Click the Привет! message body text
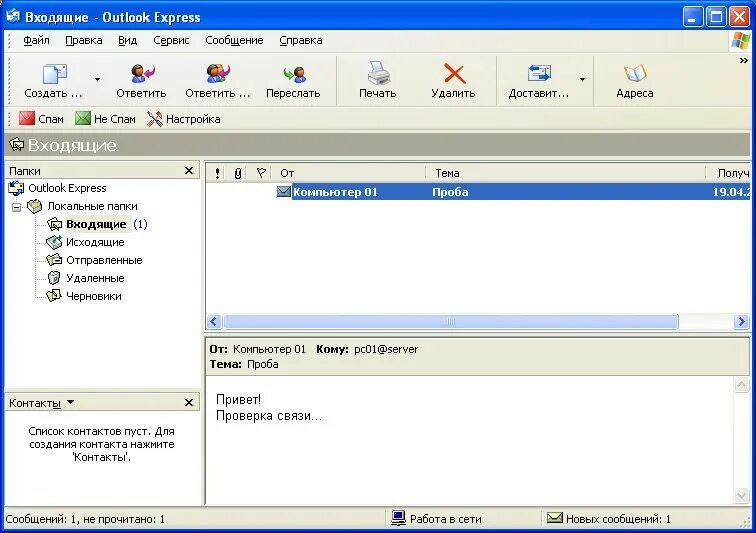Image resolution: width=756 pixels, height=533 pixels. pyautogui.click(x=238, y=399)
